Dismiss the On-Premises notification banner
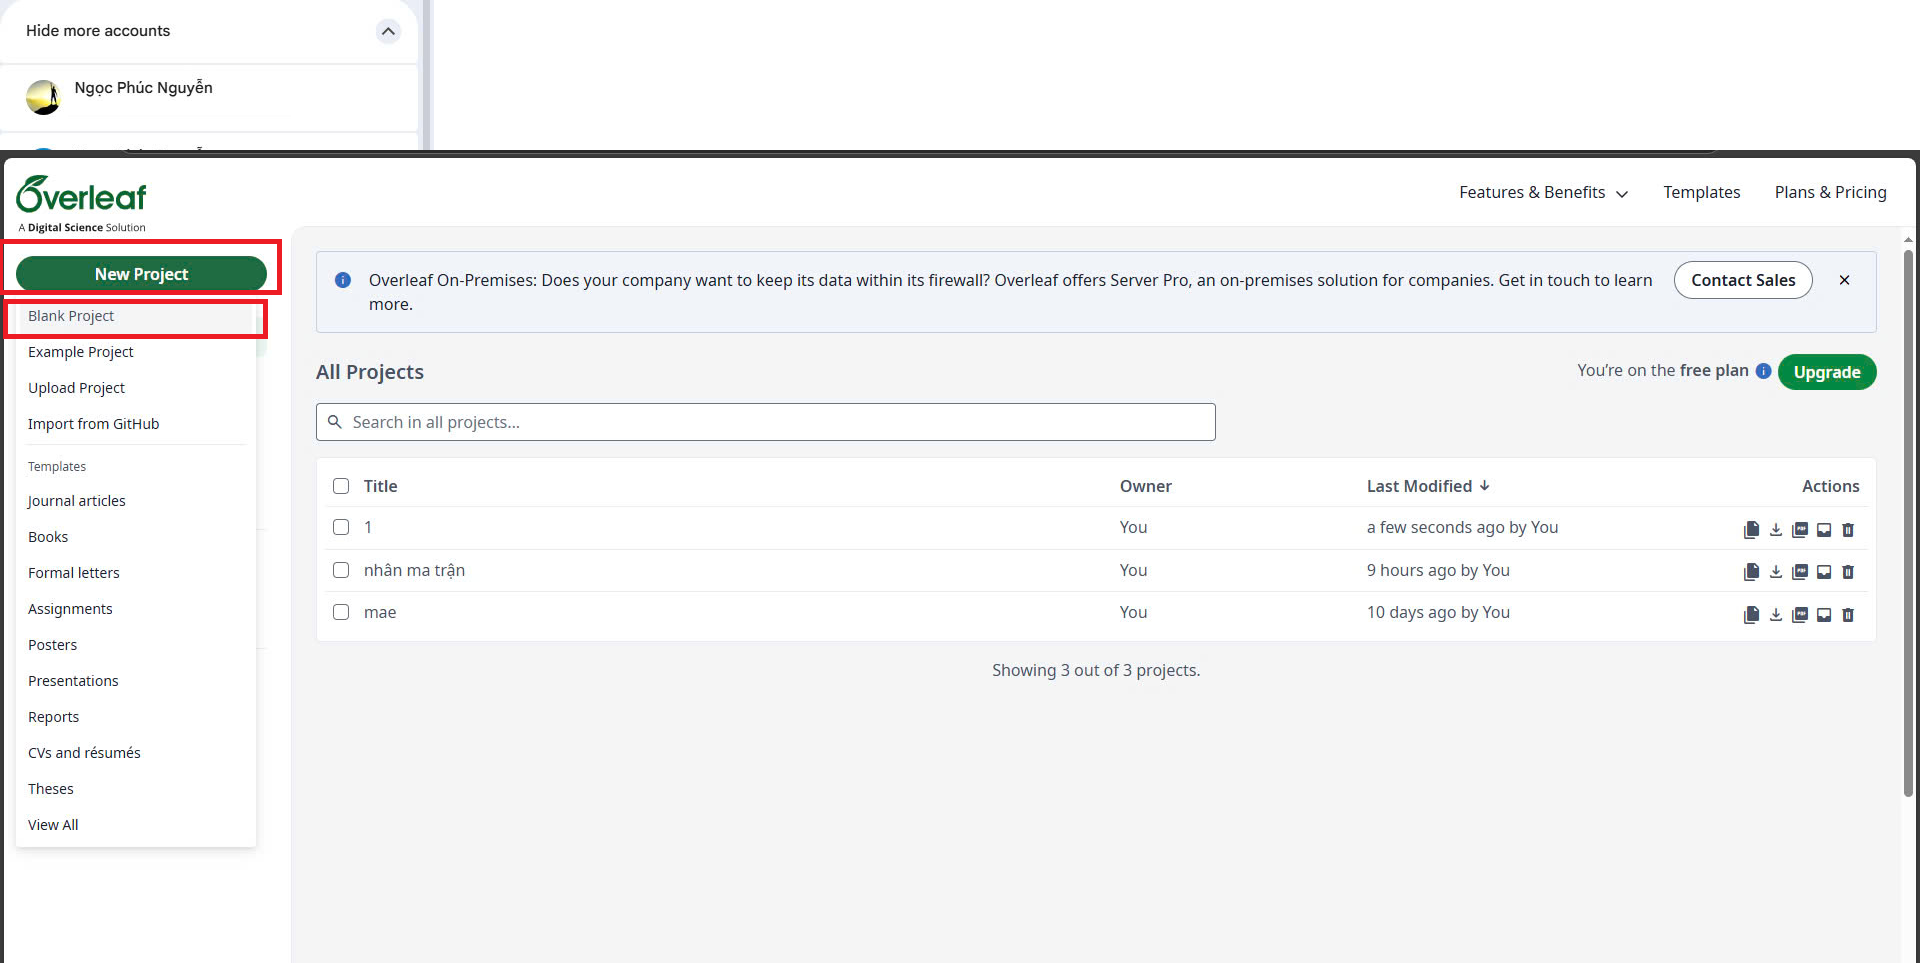The height and width of the screenshot is (963, 1920). (x=1844, y=280)
